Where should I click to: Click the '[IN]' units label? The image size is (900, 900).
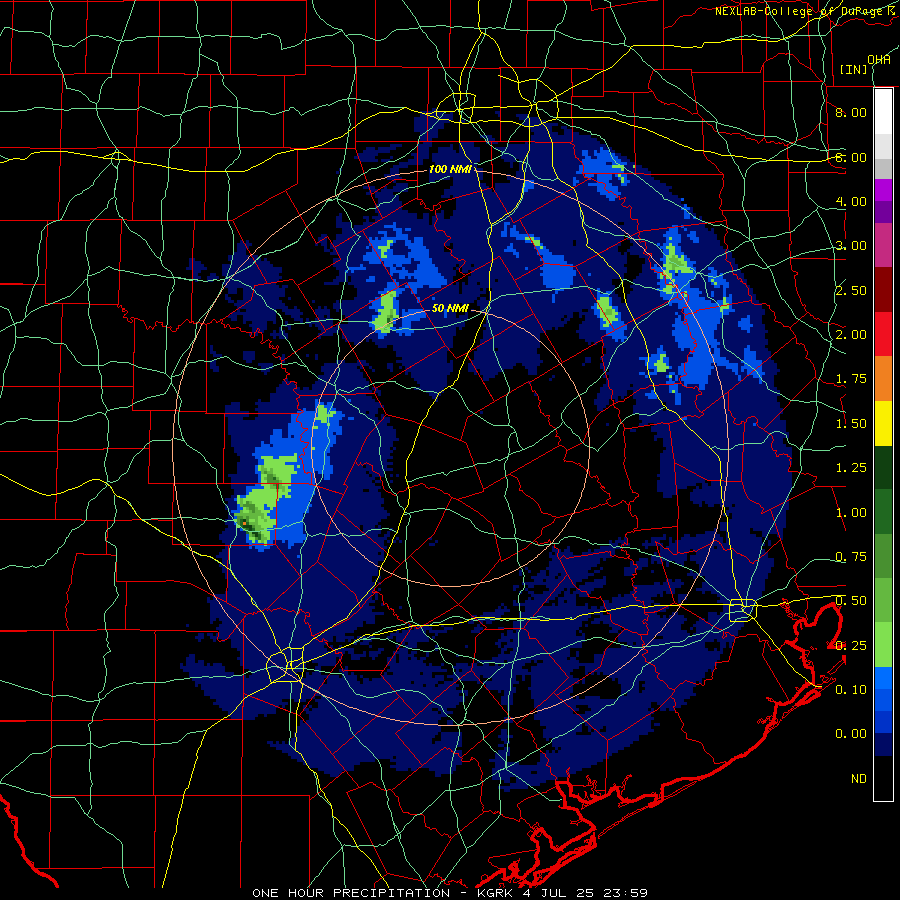[x=854, y=69]
